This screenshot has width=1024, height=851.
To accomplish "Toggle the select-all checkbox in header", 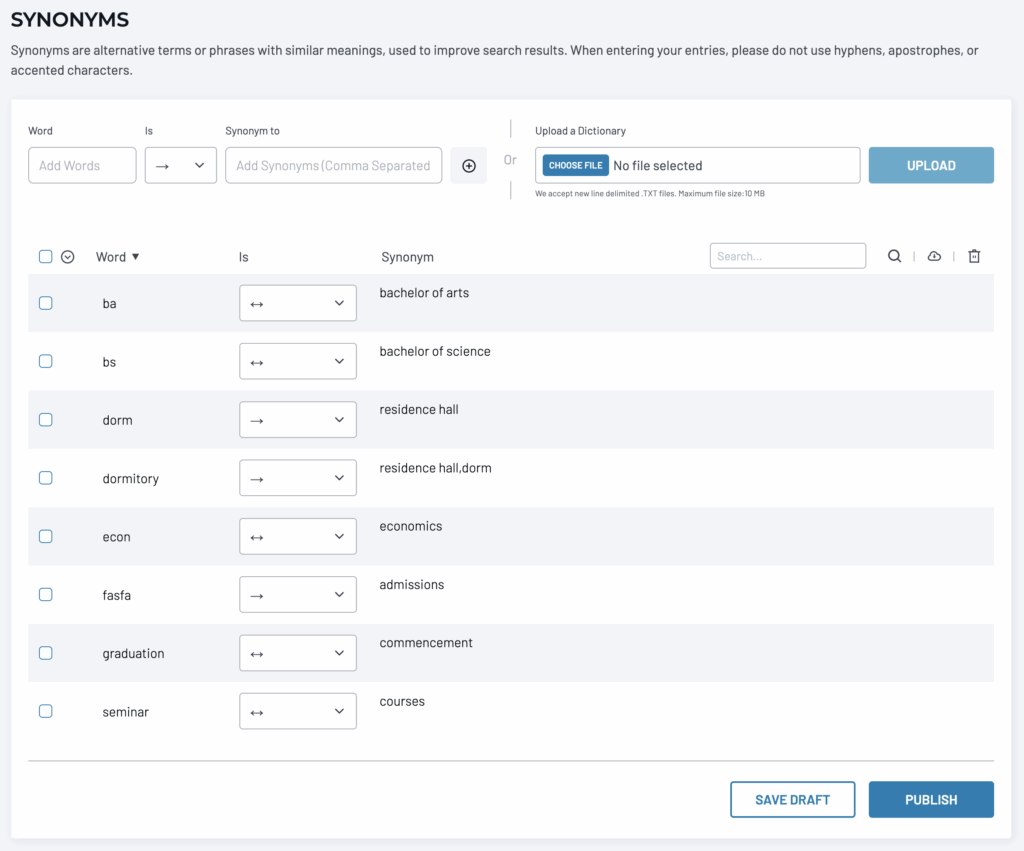I will [45, 256].
